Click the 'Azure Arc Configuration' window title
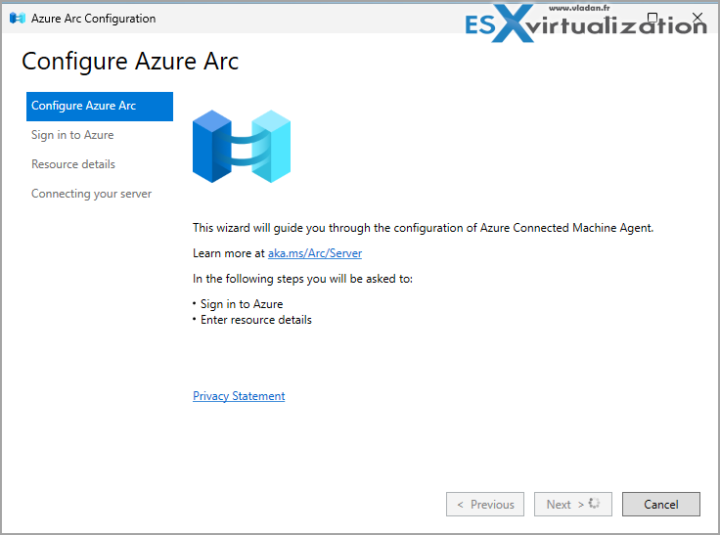This screenshot has height=535, width=720. point(93,18)
